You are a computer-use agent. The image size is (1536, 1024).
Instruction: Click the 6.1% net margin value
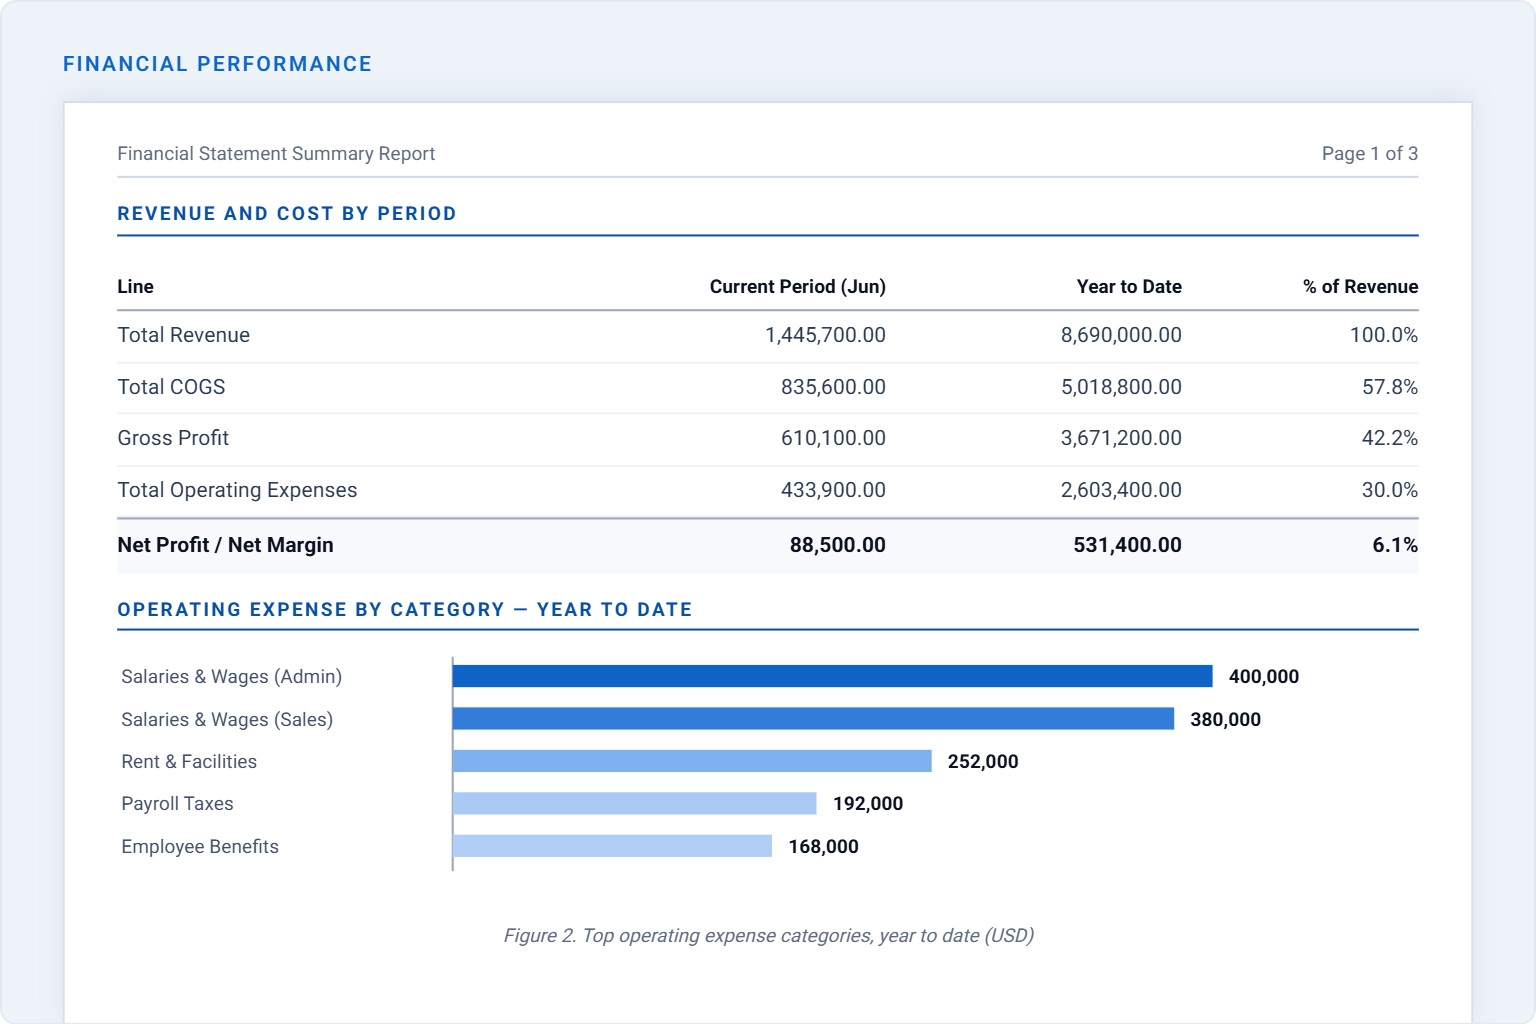point(1395,545)
